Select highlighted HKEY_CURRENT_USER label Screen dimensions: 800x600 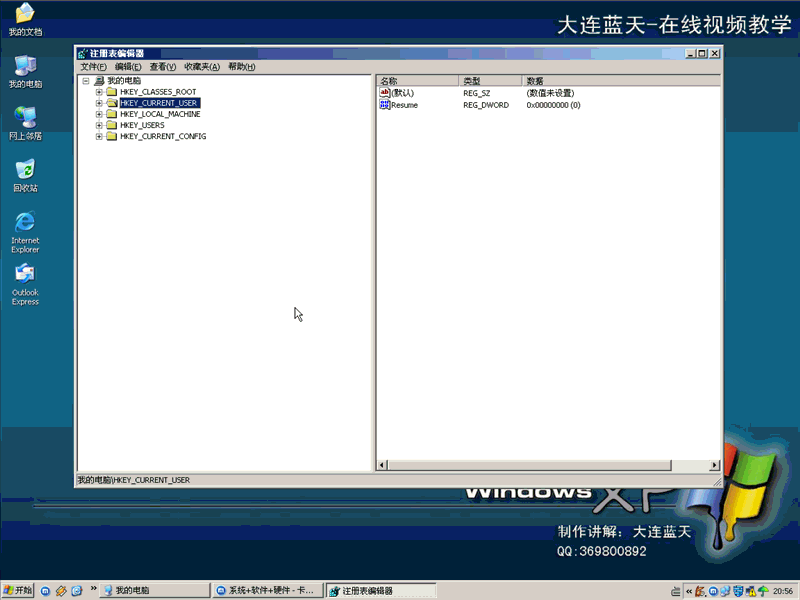160,103
